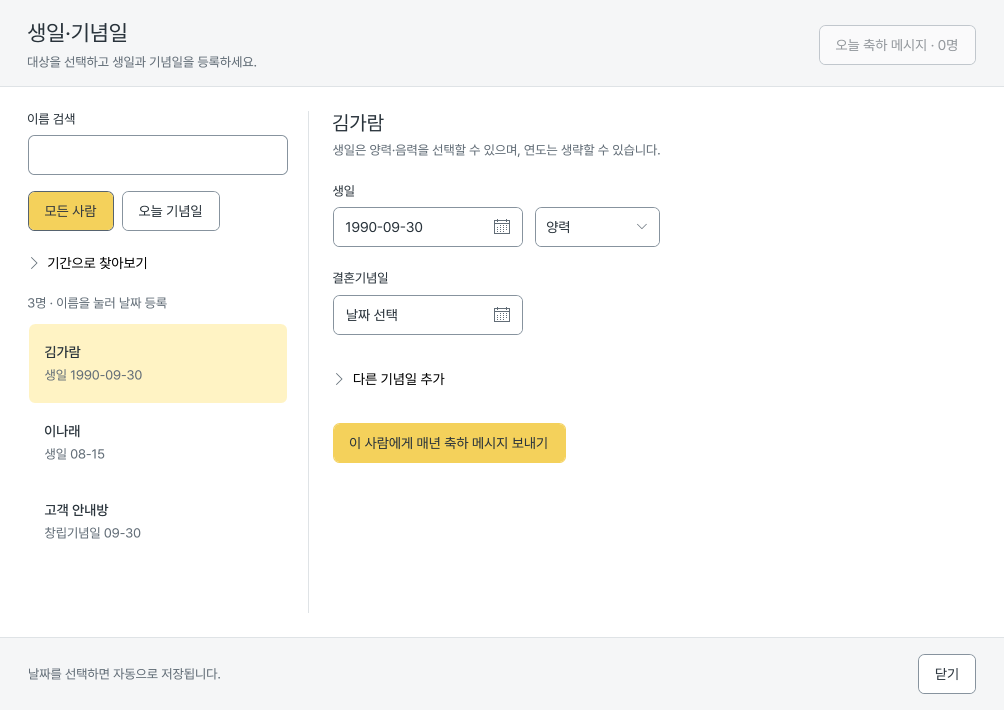Image resolution: width=1004 pixels, height=710 pixels.
Task: Select the 모든 사람 filter
Action: click(71, 211)
